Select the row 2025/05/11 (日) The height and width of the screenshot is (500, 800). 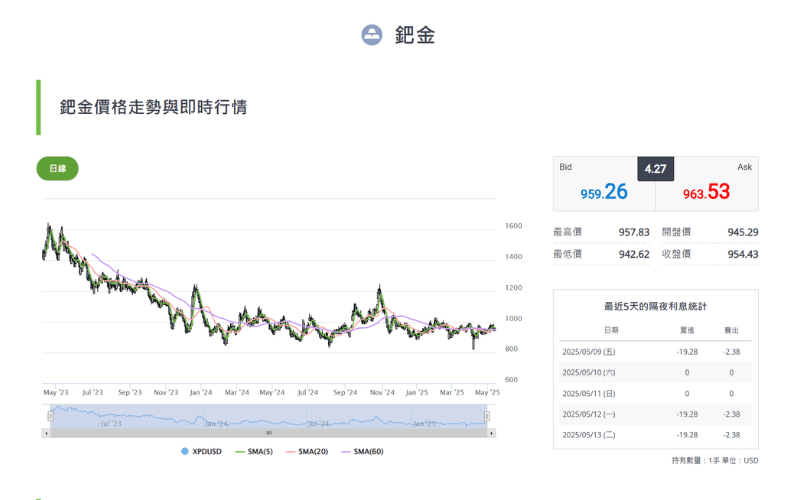tap(656, 393)
